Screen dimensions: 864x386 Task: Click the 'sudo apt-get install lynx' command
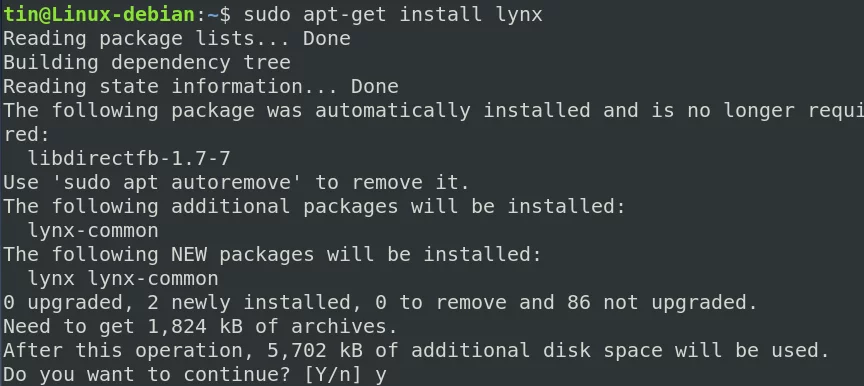(x=393, y=15)
